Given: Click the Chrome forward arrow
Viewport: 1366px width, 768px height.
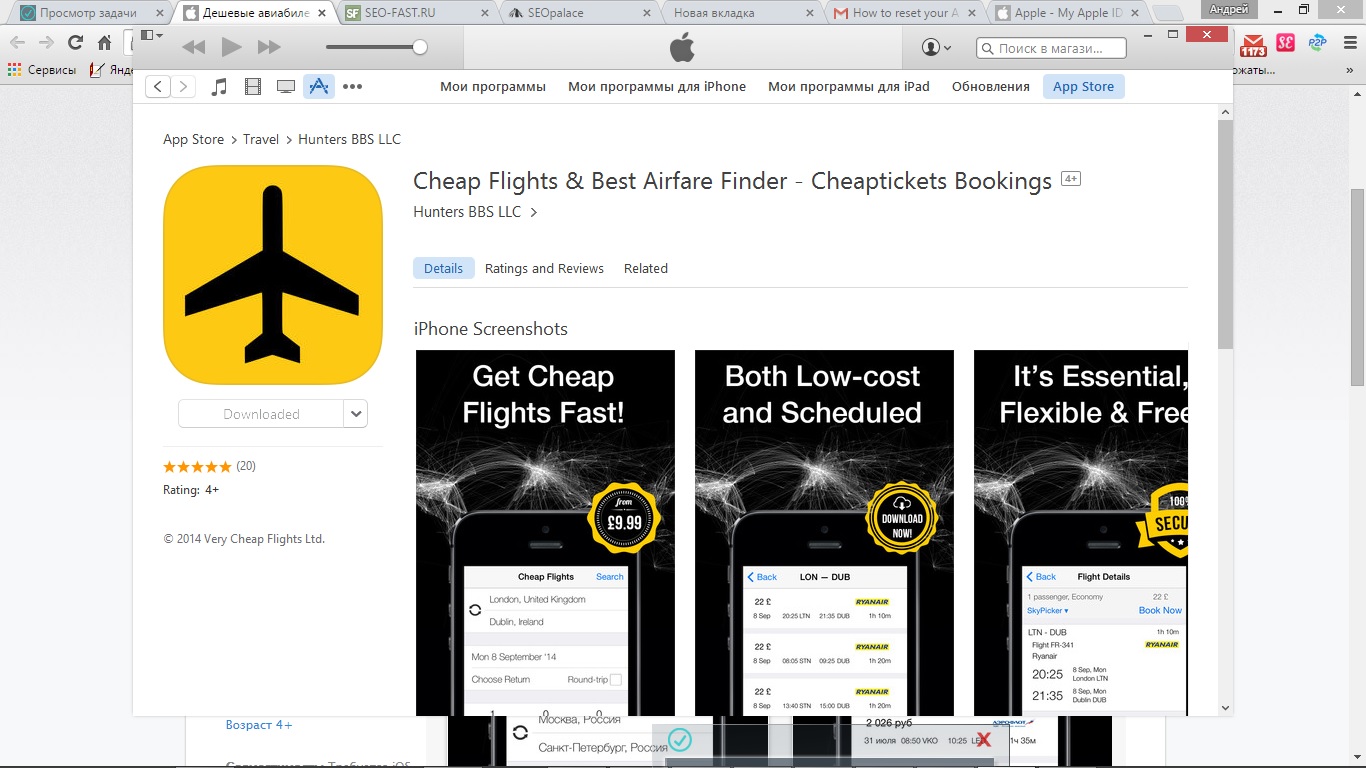Looking at the screenshot, I should [x=46, y=43].
